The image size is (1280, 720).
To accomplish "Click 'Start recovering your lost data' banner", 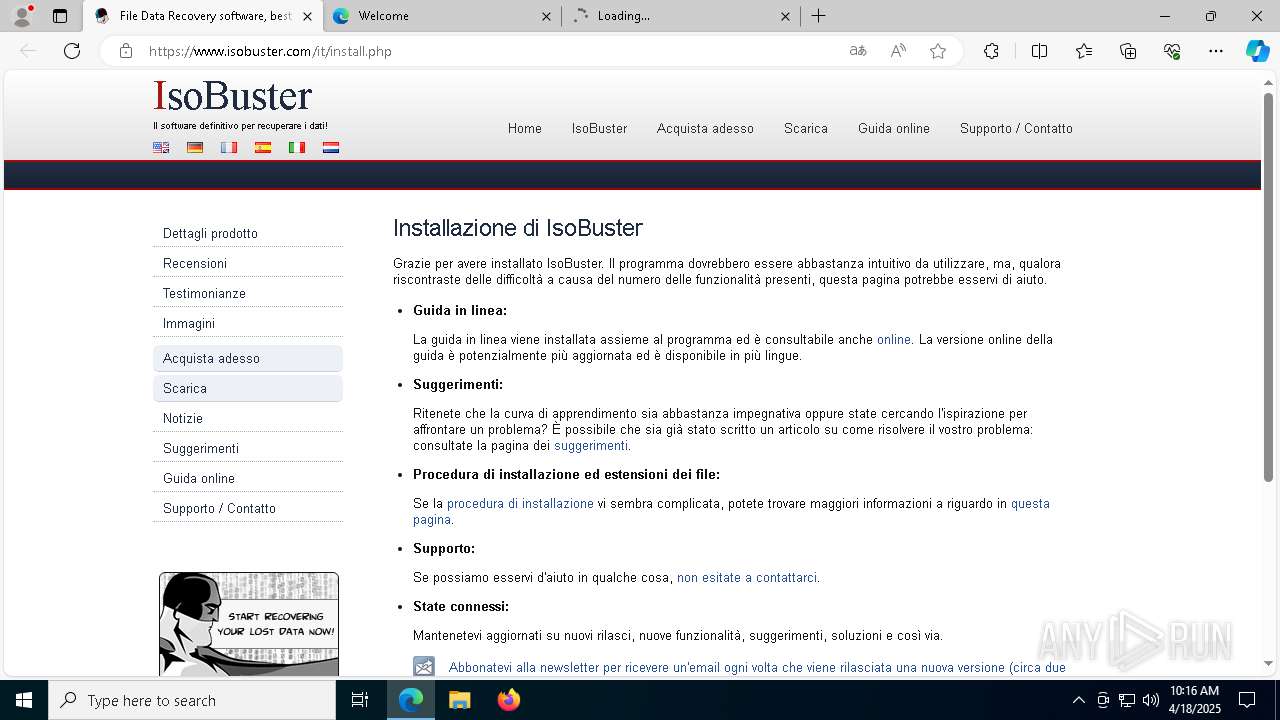I will pos(249,624).
